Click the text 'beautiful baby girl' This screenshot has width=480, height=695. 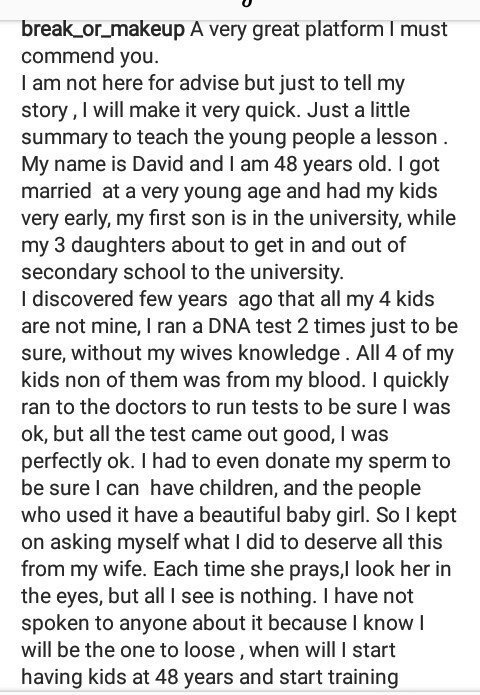(284, 515)
